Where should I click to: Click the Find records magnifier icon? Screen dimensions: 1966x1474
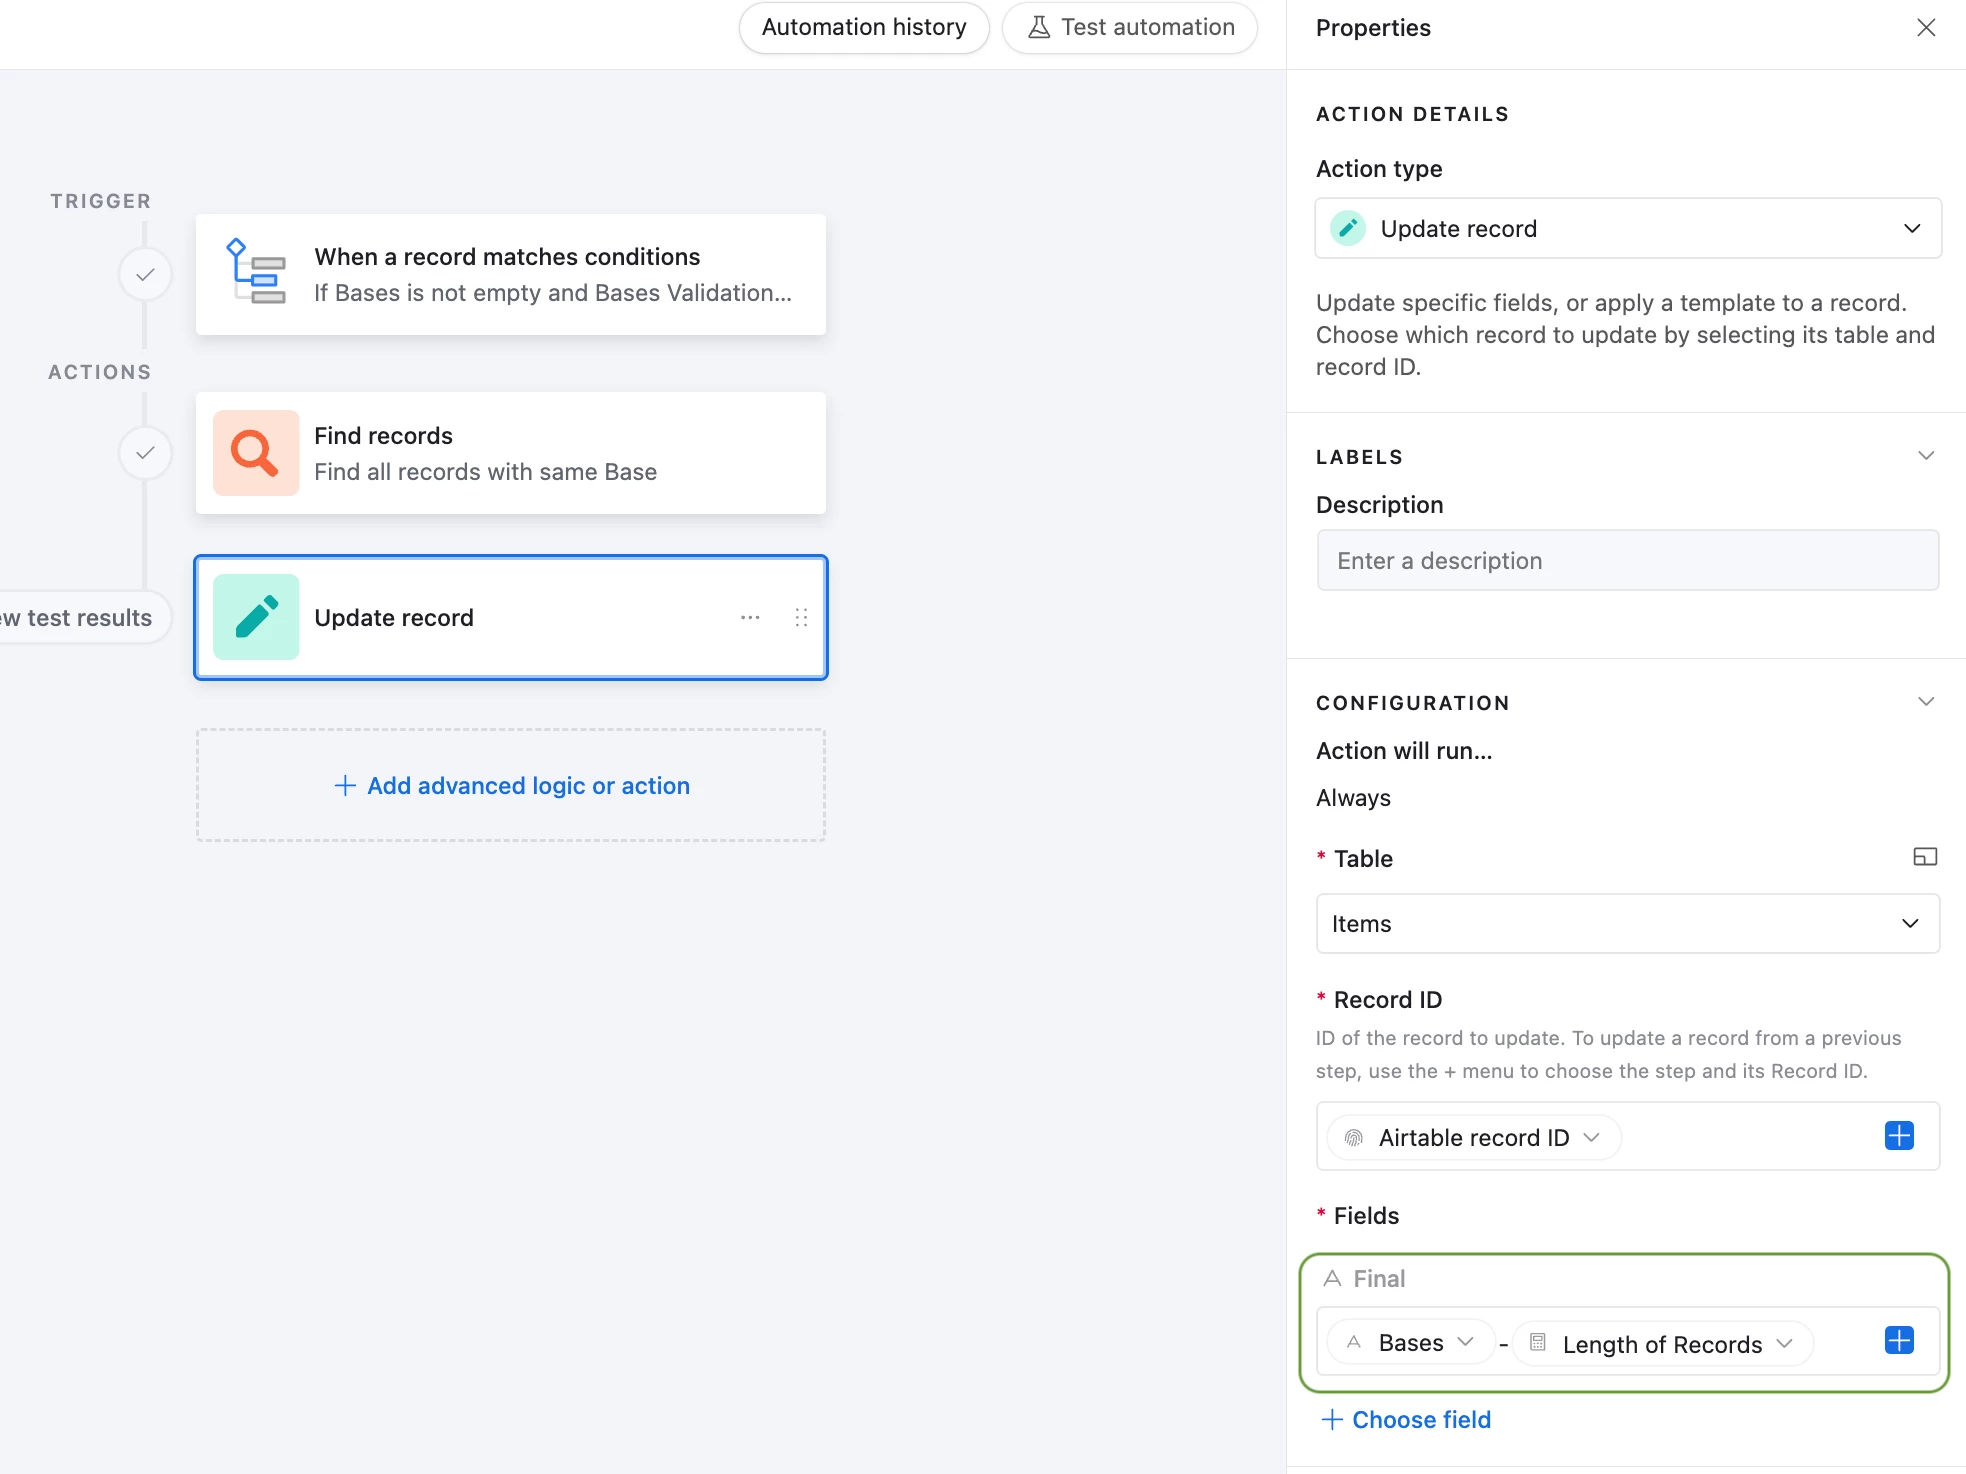(x=255, y=453)
